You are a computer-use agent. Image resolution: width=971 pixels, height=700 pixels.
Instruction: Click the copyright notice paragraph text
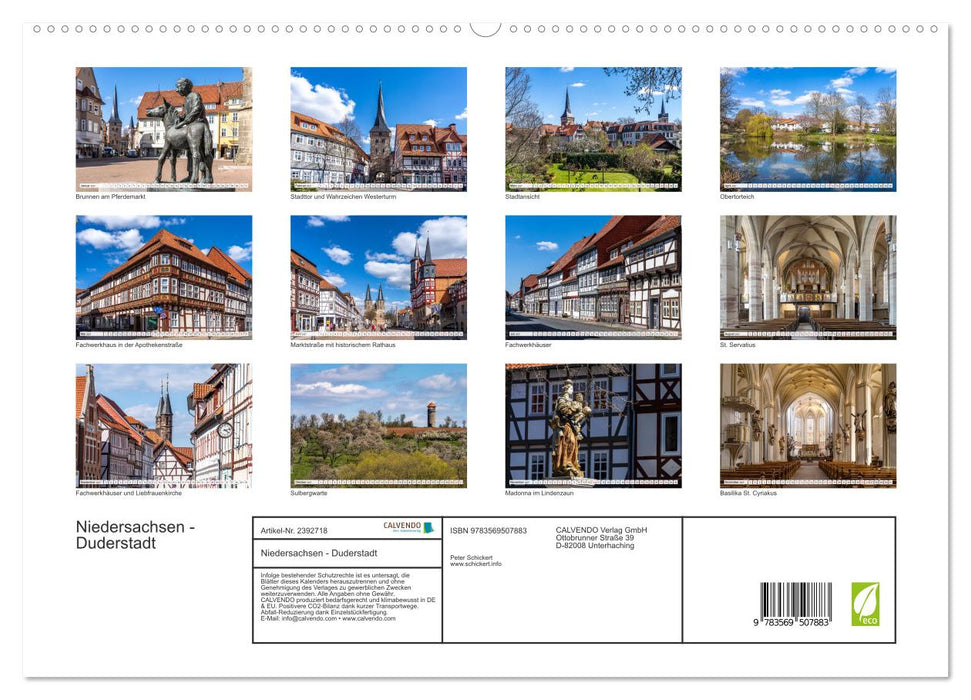[x=347, y=597]
